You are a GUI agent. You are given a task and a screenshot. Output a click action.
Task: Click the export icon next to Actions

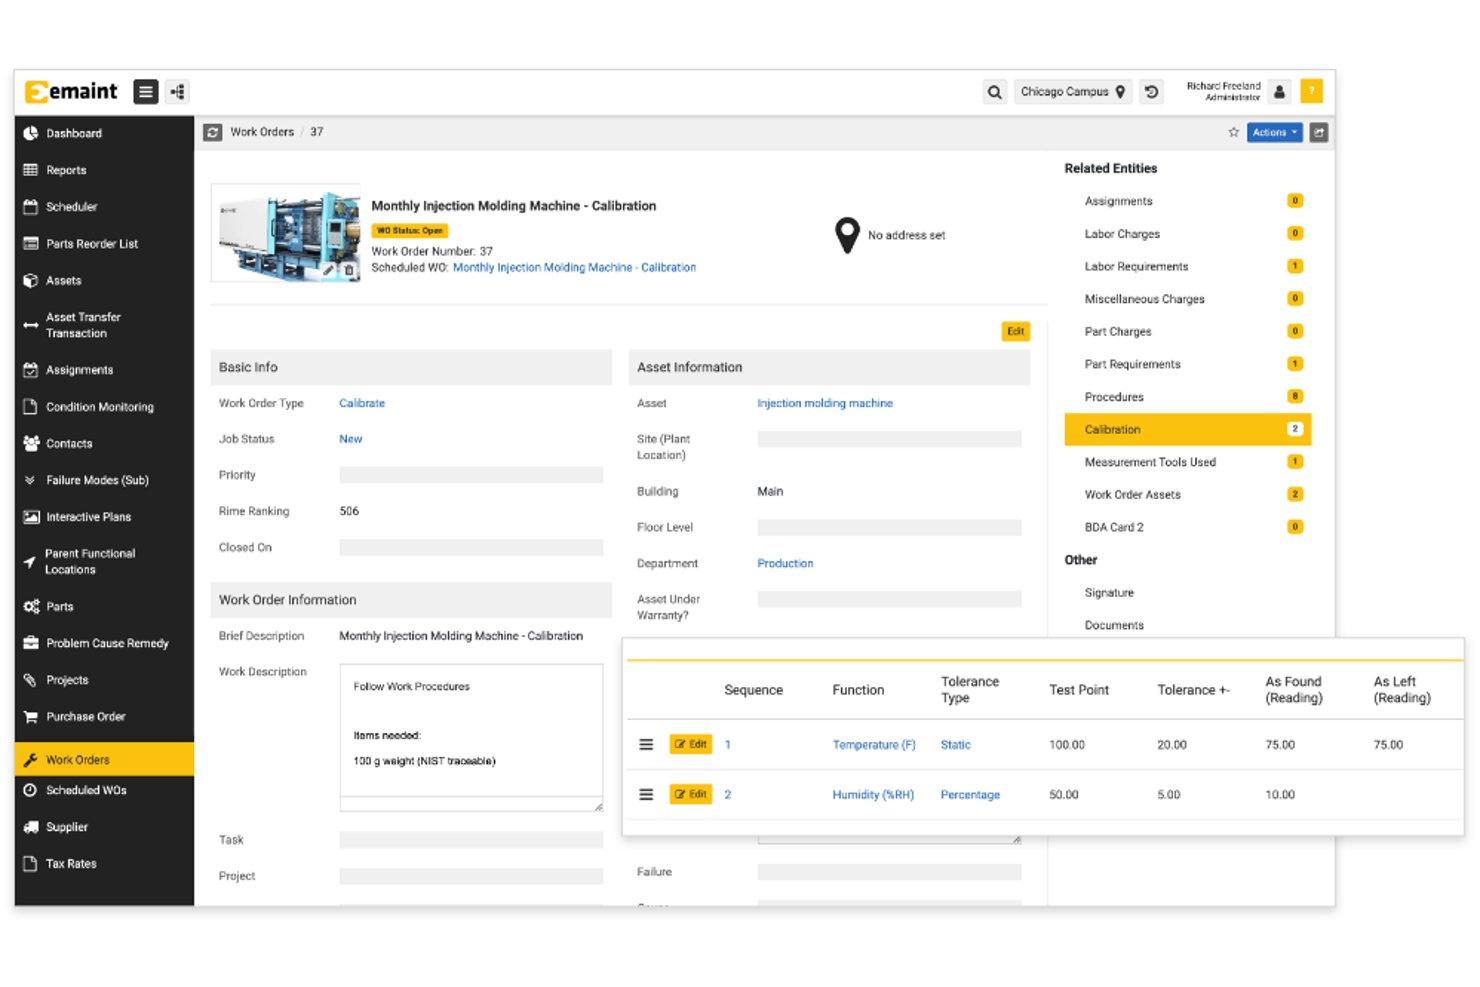1319,132
